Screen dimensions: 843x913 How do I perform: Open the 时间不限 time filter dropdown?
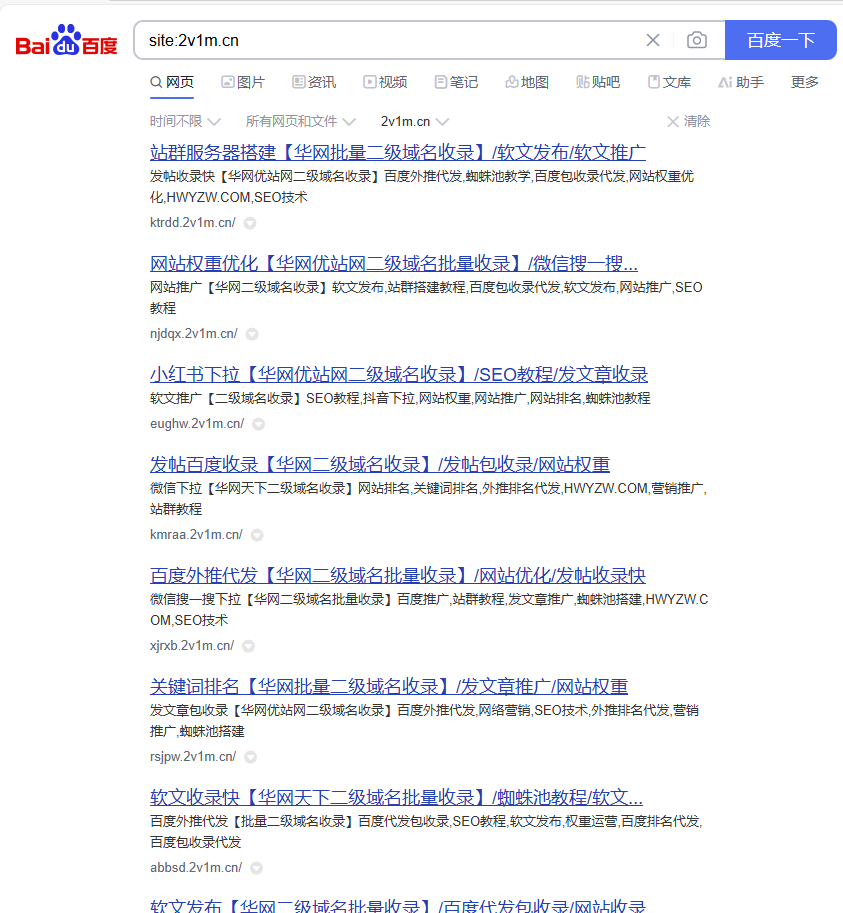tap(185, 121)
